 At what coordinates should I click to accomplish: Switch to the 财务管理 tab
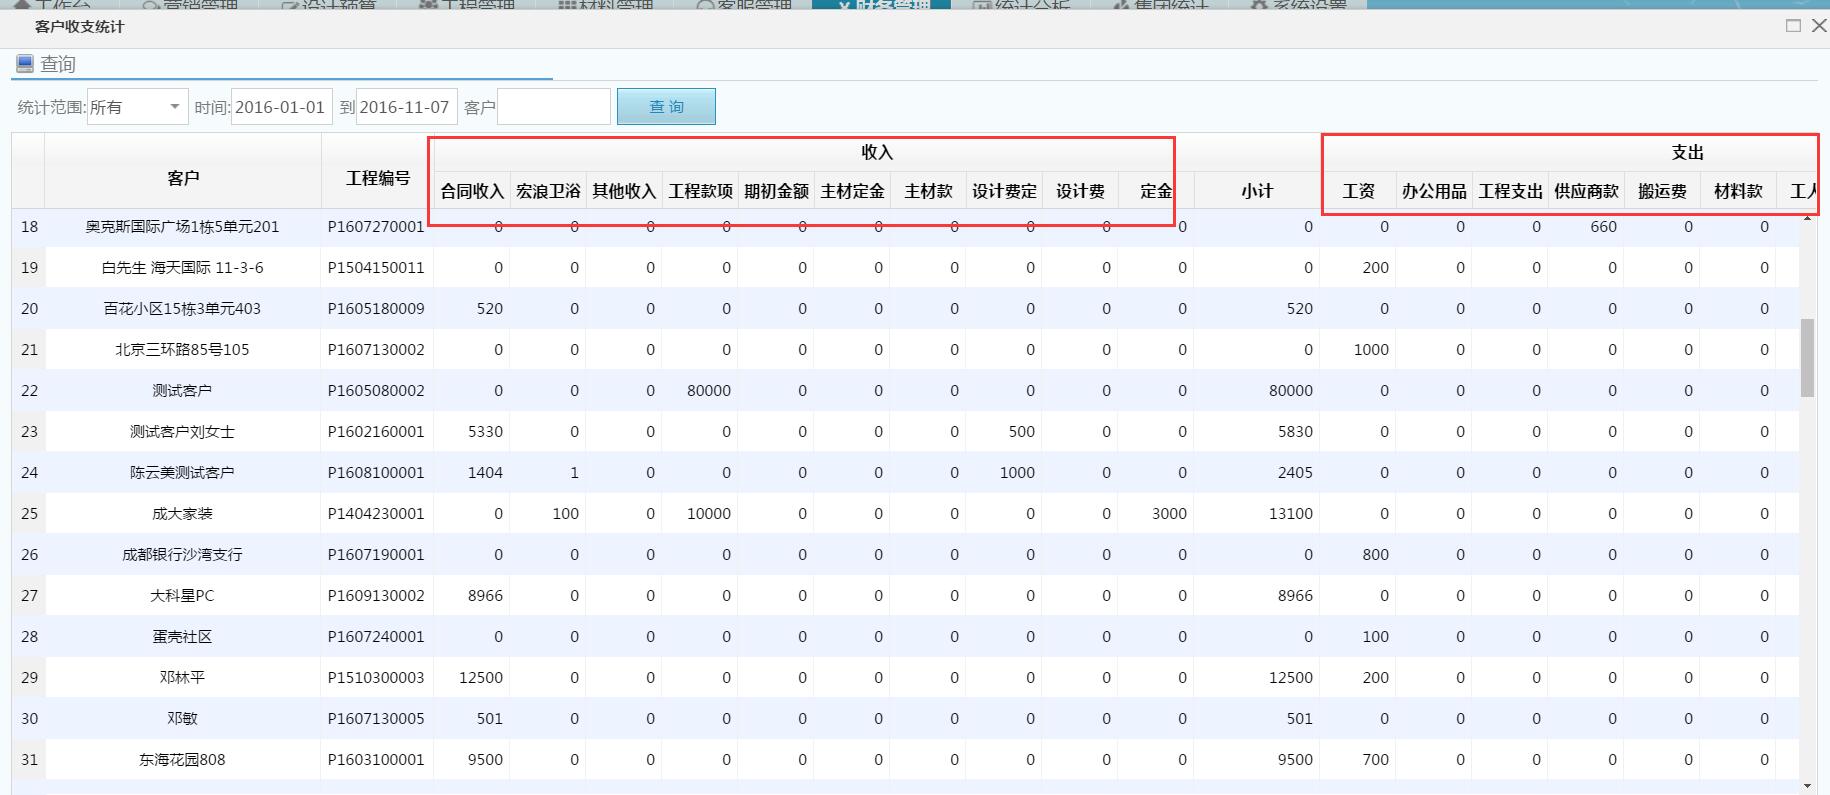tap(880, 5)
